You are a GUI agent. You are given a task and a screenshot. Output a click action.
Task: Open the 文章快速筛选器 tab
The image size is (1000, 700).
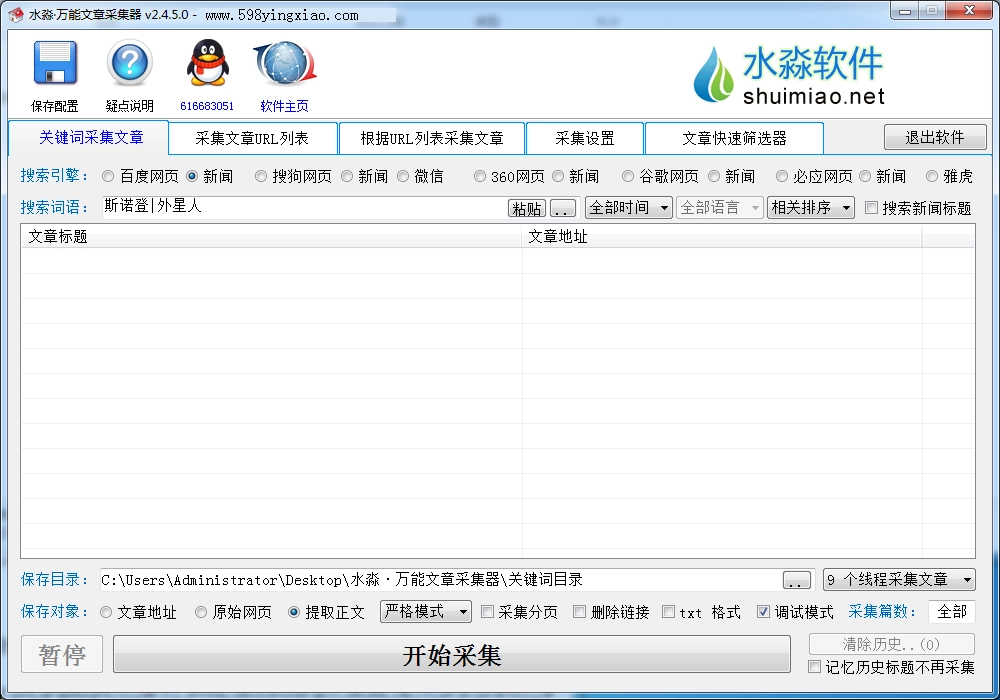[x=734, y=138]
